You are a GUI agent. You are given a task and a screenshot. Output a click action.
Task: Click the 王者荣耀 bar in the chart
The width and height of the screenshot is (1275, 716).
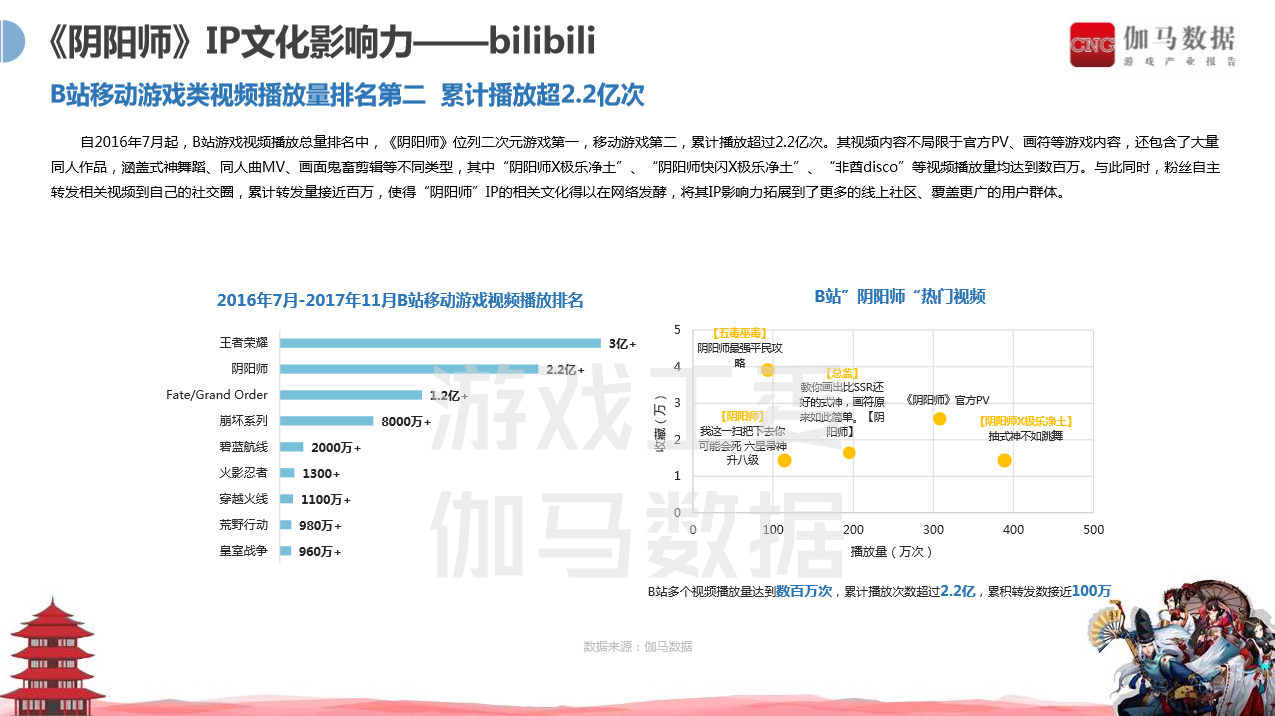click(440, 343)
